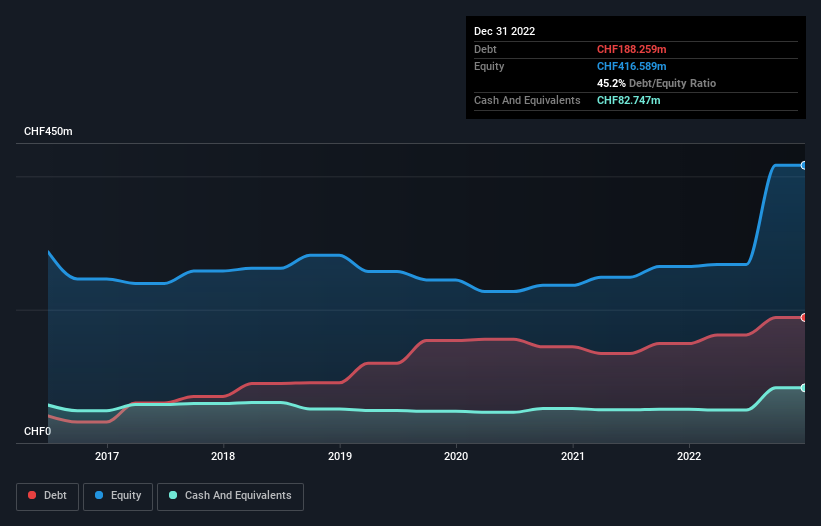This screenshot has height=526, width=821.
Task: Click the 2017 x-axis label
Action: (107, 456)
